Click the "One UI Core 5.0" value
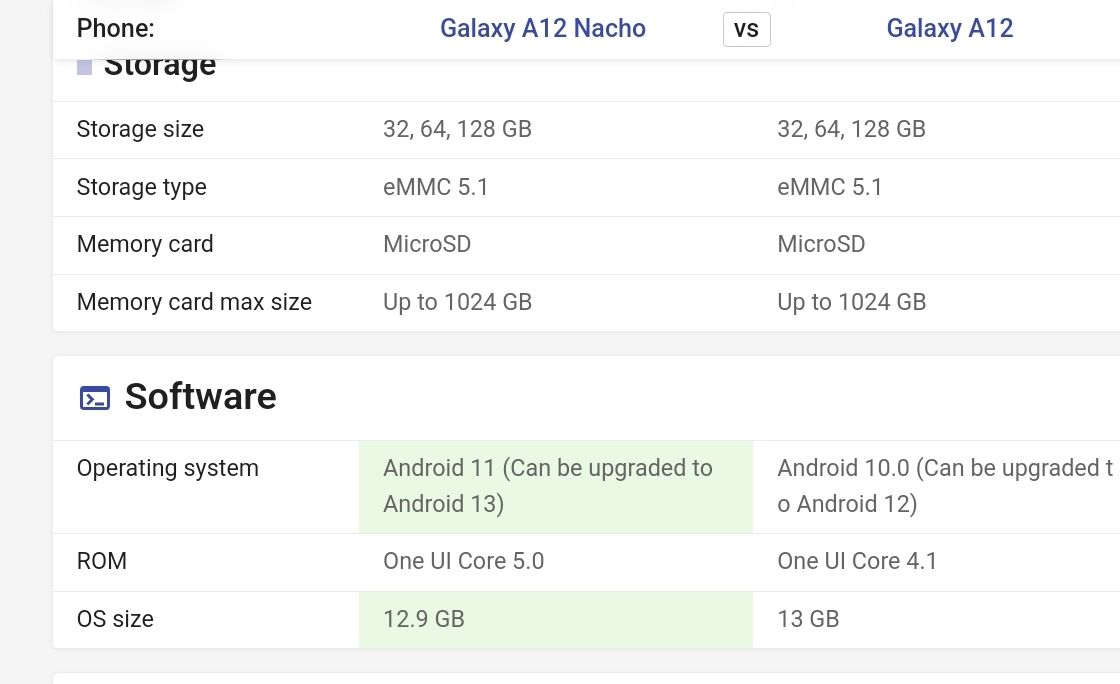This screenshot has width=1120, height=684. [x=463, y=561]
